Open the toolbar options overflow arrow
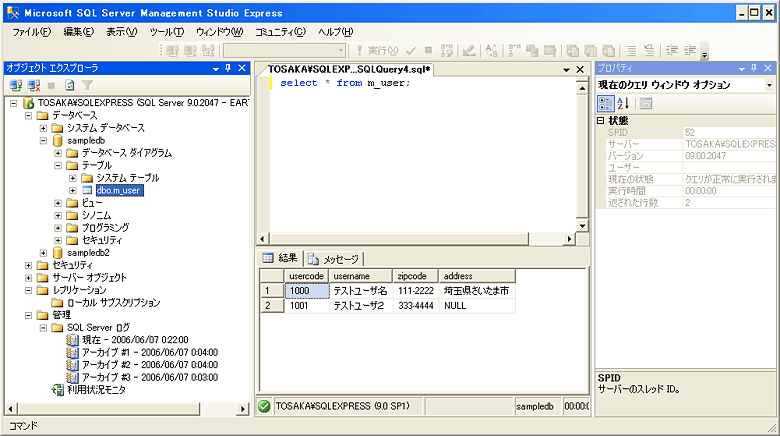 (704, 51)
